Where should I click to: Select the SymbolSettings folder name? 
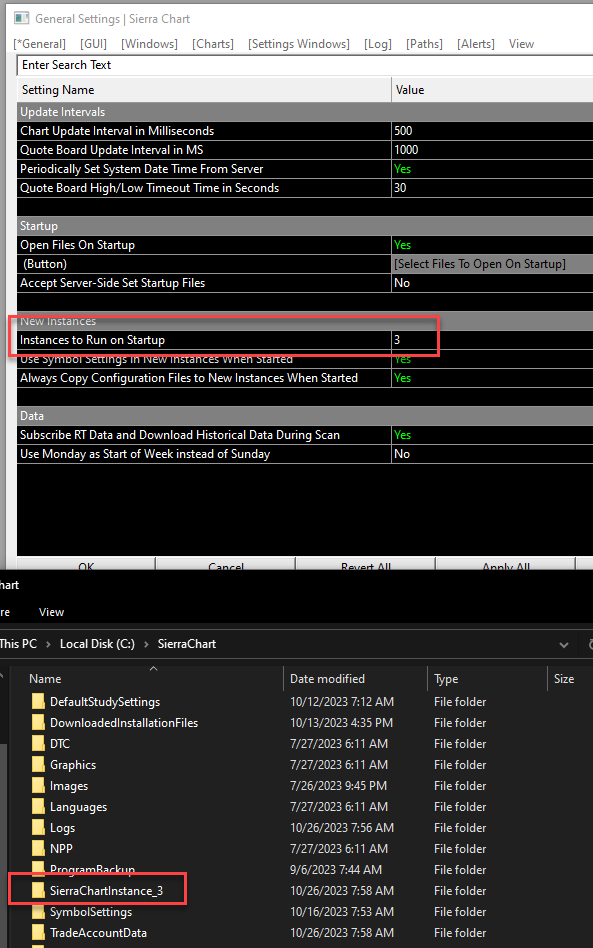pos(91,912)
